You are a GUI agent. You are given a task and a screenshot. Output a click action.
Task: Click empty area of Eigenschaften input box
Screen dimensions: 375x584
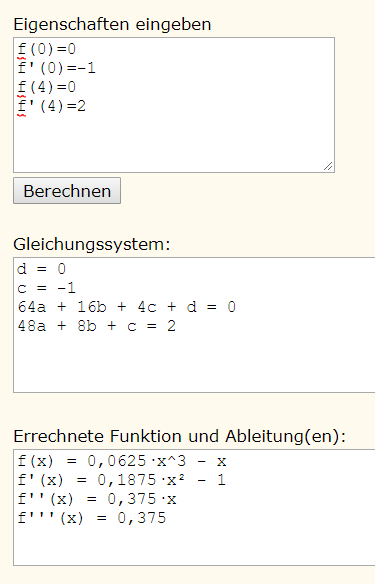(x=174, y=142)
